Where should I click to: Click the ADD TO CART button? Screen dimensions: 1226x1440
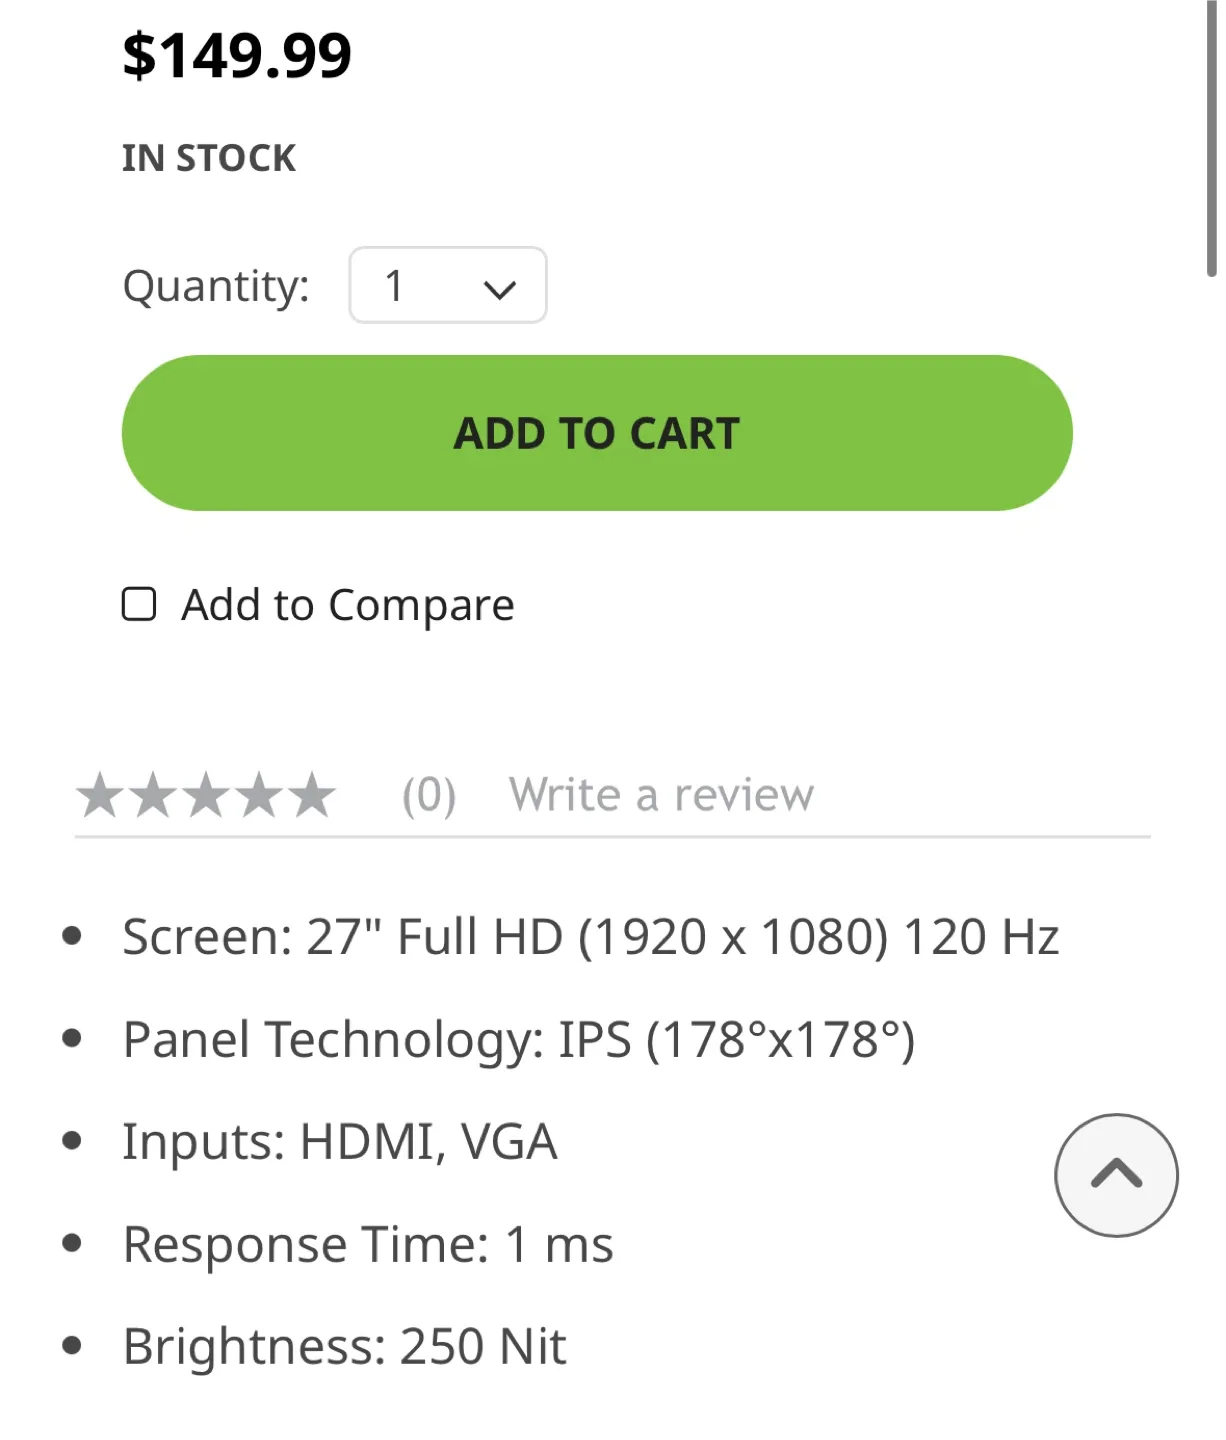[597, 432]
